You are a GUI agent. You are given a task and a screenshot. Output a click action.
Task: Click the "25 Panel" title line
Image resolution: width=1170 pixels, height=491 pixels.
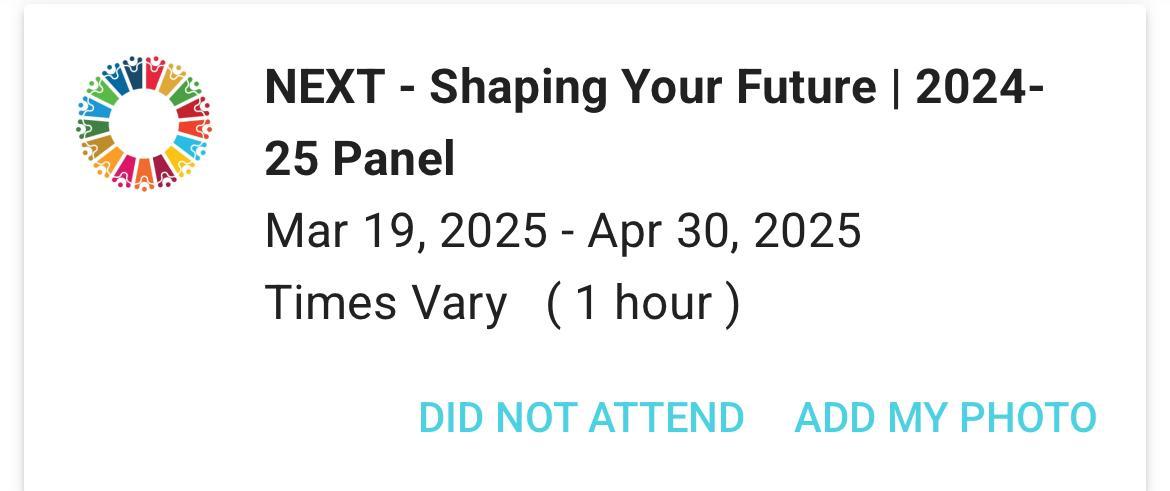(359, 159)
